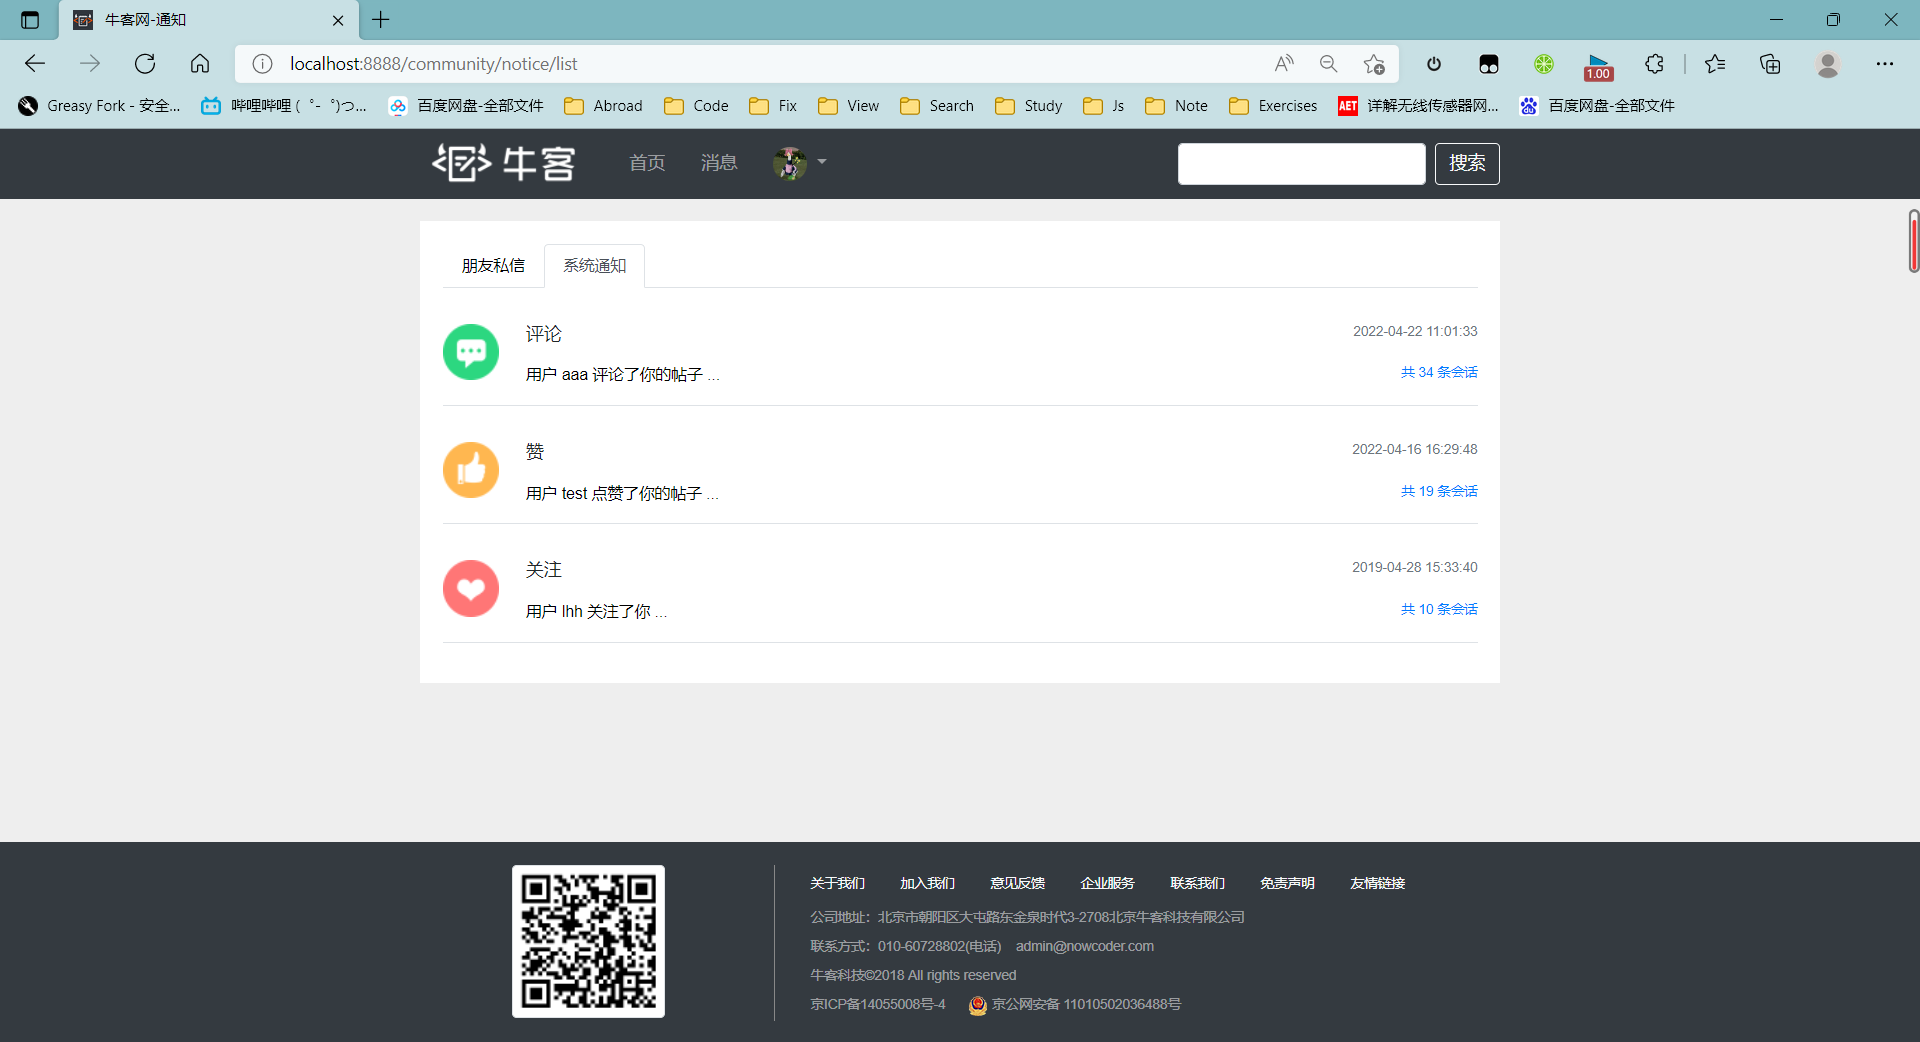Add this page to favorites star icon
The height and width of the screenshot is (1042, 1920).
click(x=1374, y=64)
